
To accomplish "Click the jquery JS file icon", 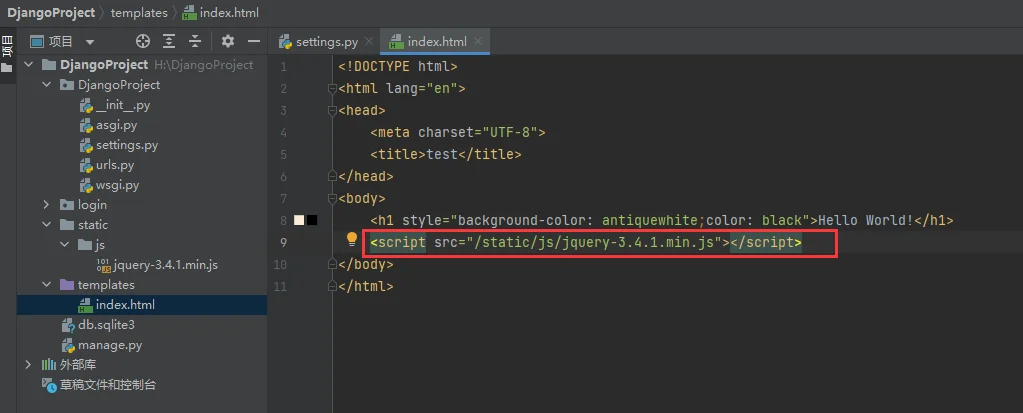I will pyautogui.click(x=104, y=265).
